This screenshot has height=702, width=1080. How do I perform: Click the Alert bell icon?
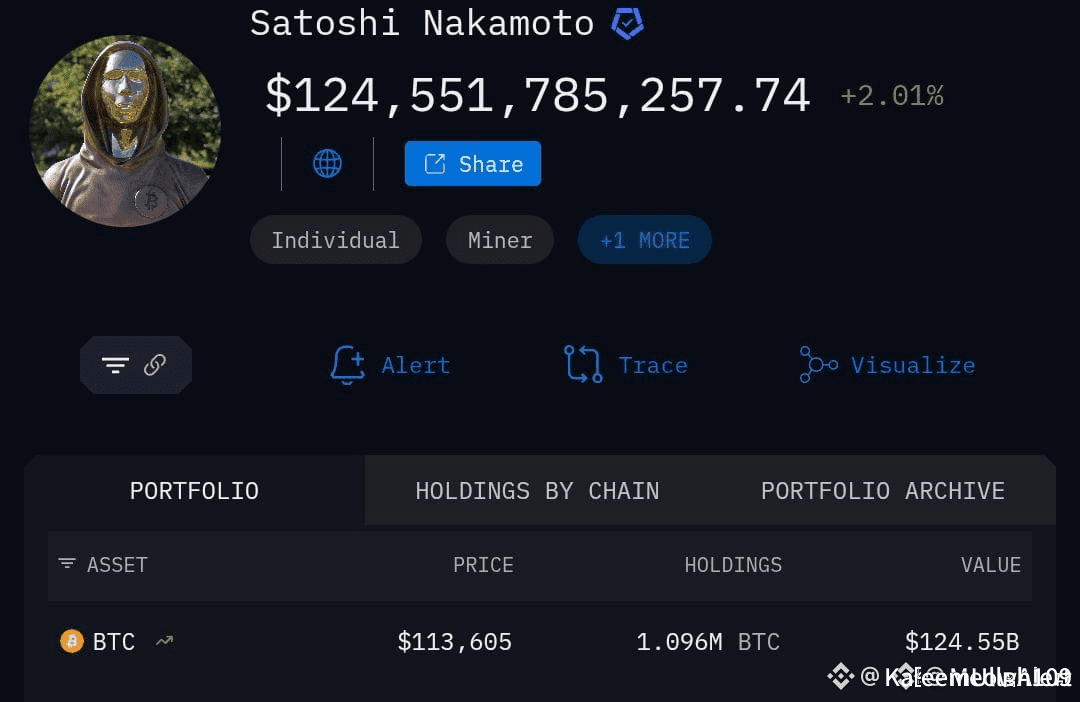click(x=347, y=365)
